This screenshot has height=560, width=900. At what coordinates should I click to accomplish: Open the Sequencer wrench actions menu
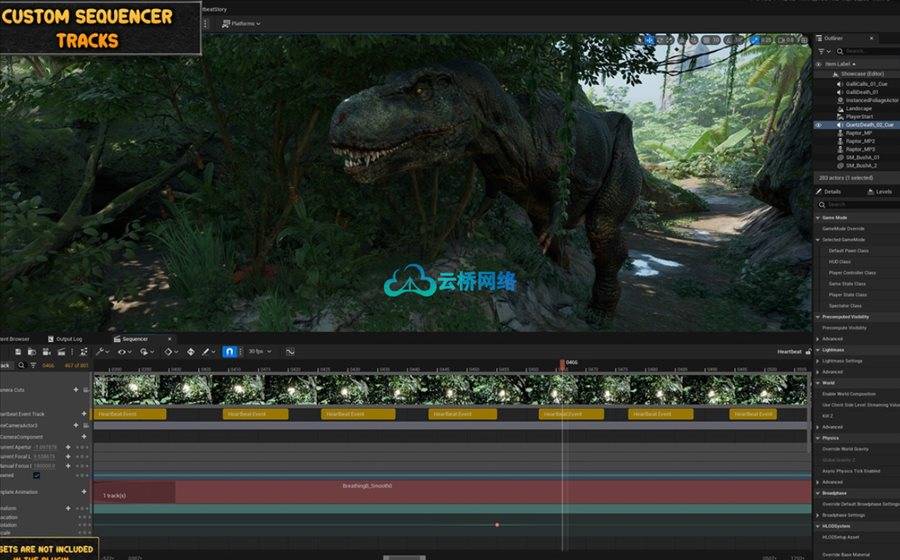(102, 352)
